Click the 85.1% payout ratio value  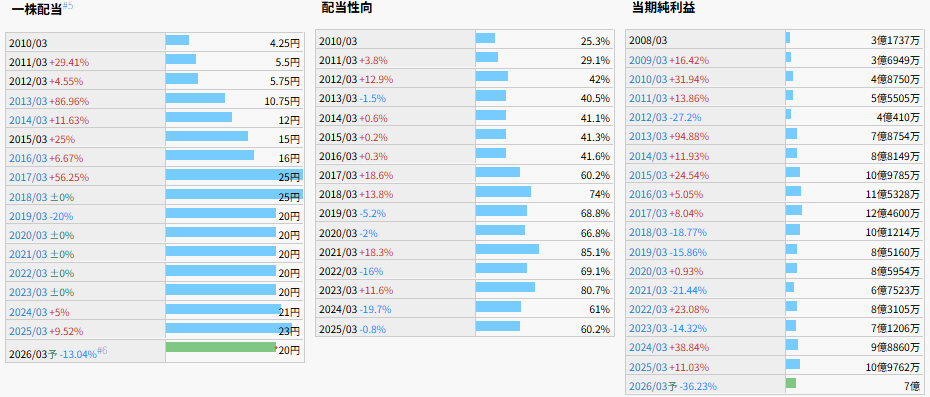595,252
